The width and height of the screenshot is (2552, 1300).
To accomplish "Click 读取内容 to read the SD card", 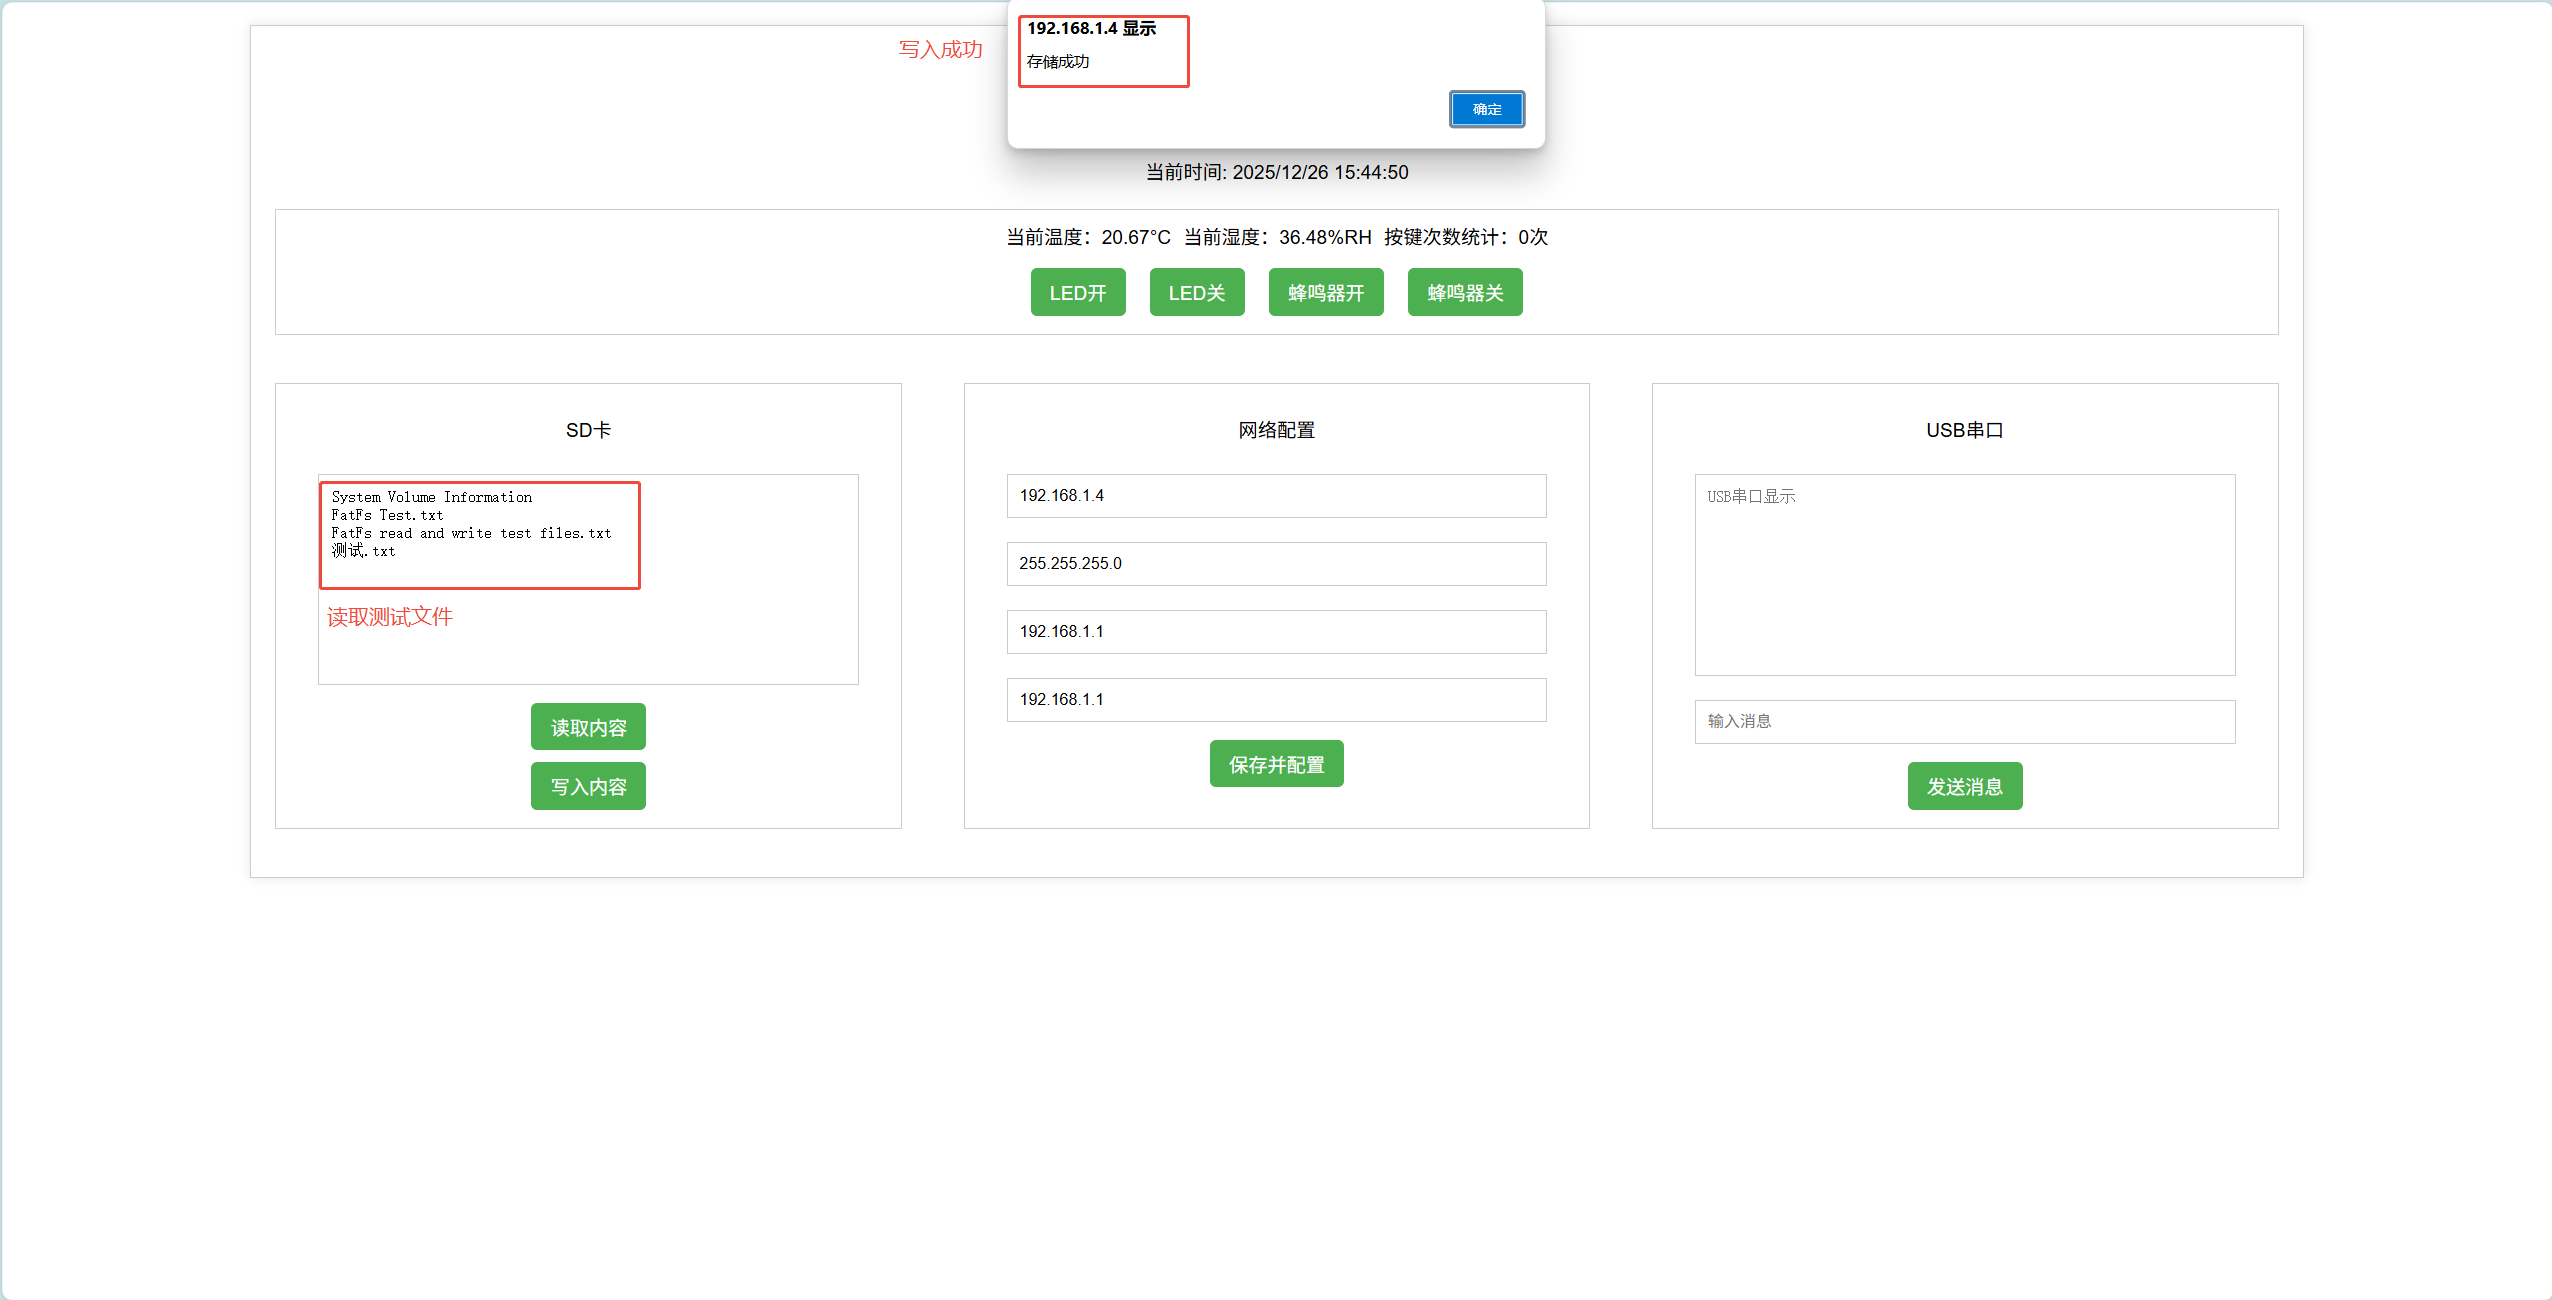I will 588,727.
